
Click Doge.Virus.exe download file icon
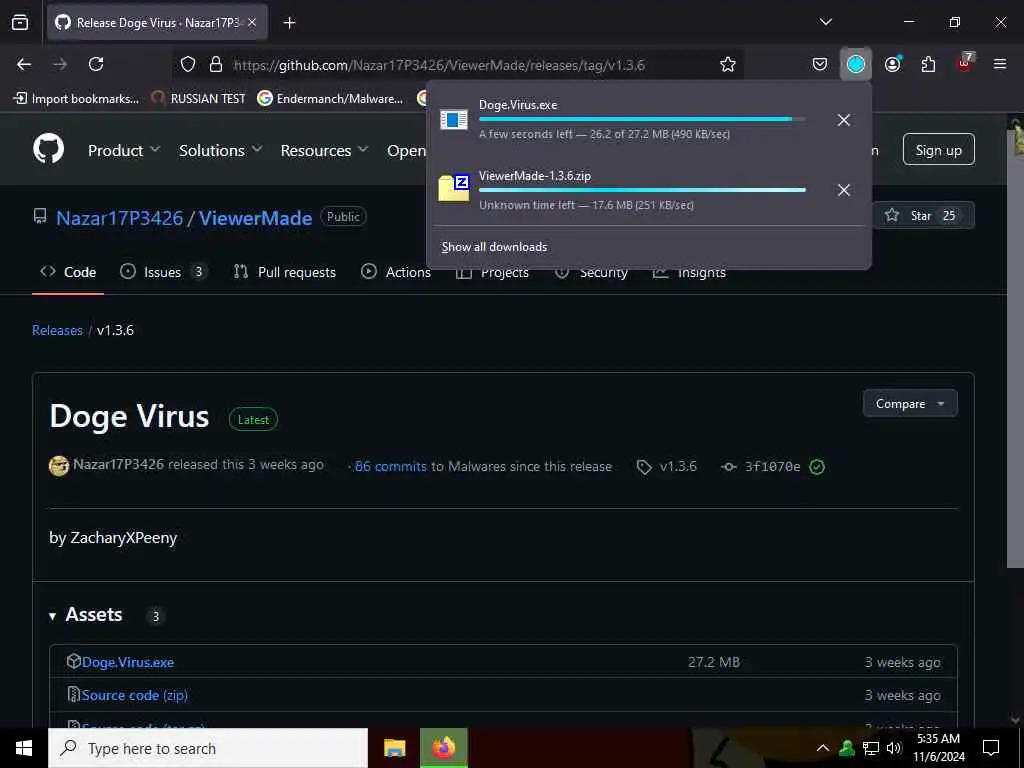pyautogui.click(x=453, y=120)
